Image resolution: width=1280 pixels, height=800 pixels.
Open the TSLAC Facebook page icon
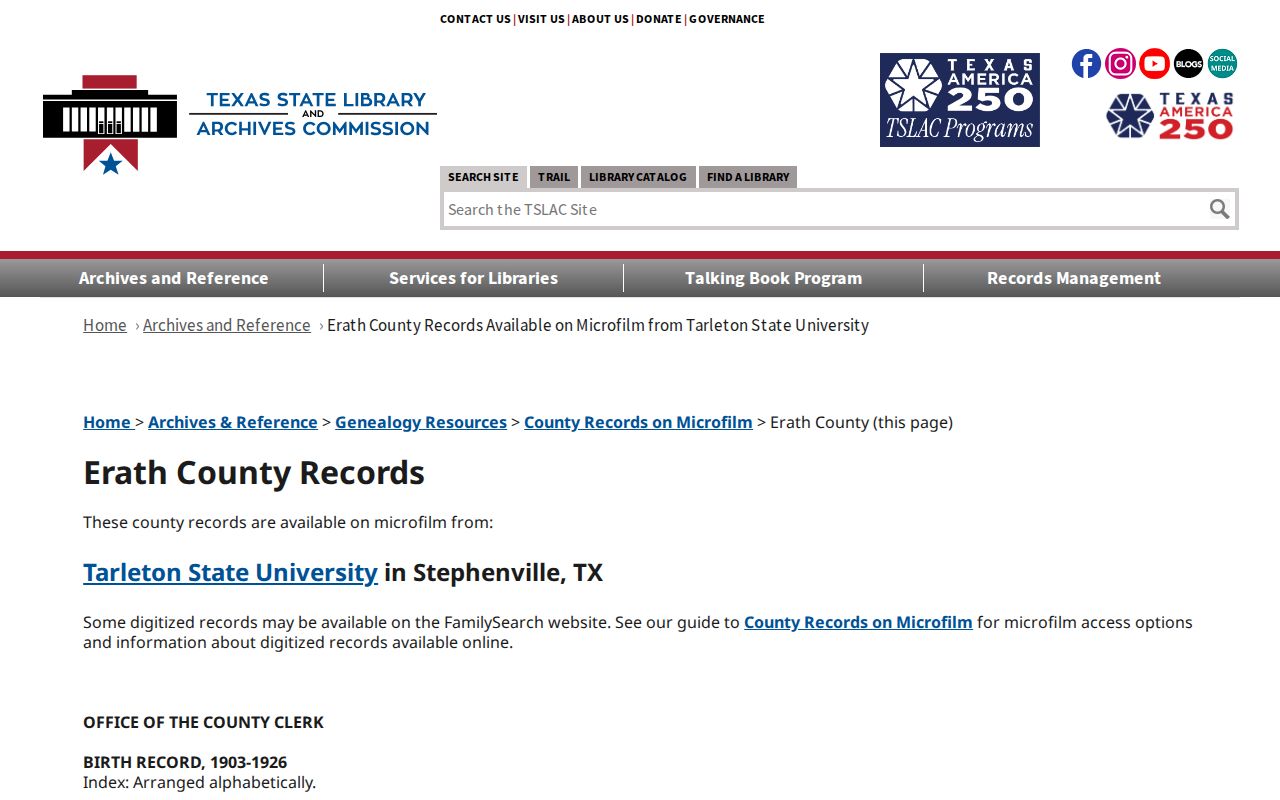coord(1086,64)
